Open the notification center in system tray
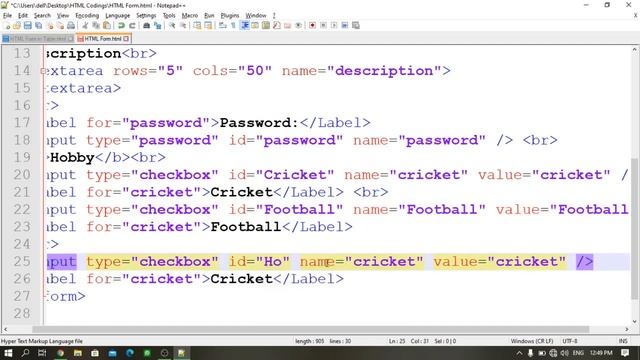This screenshot has height=360, width=640. (625, 353)
